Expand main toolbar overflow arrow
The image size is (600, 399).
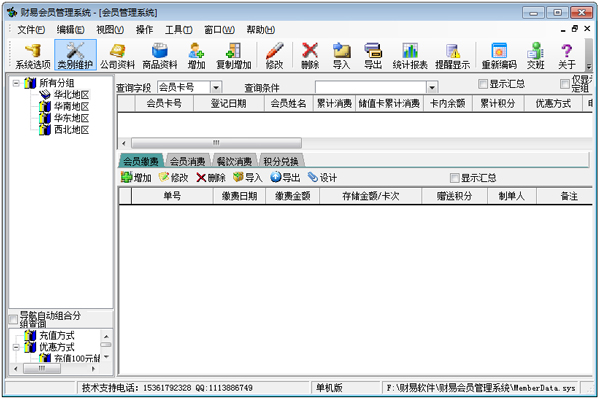[x=589, y=66]
